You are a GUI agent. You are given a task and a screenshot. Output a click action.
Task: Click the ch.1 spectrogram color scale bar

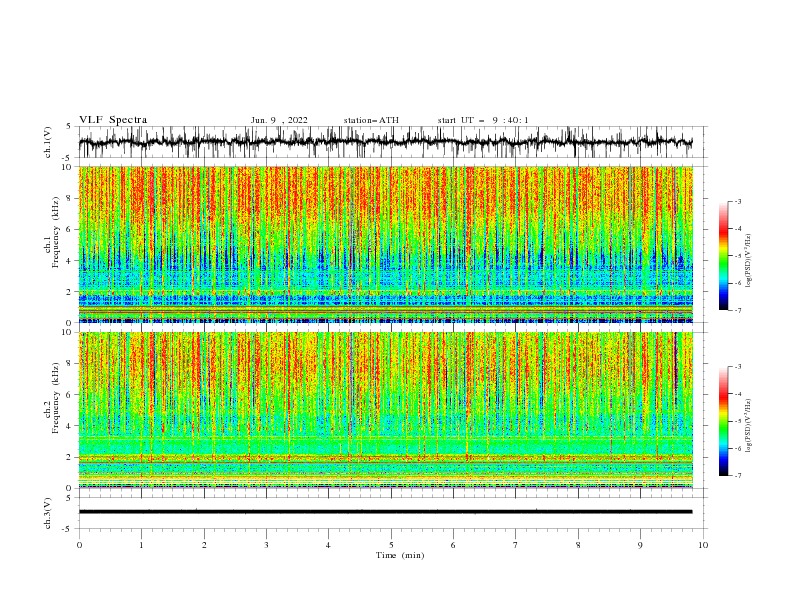pyautogui.click(x=723, y=256)
